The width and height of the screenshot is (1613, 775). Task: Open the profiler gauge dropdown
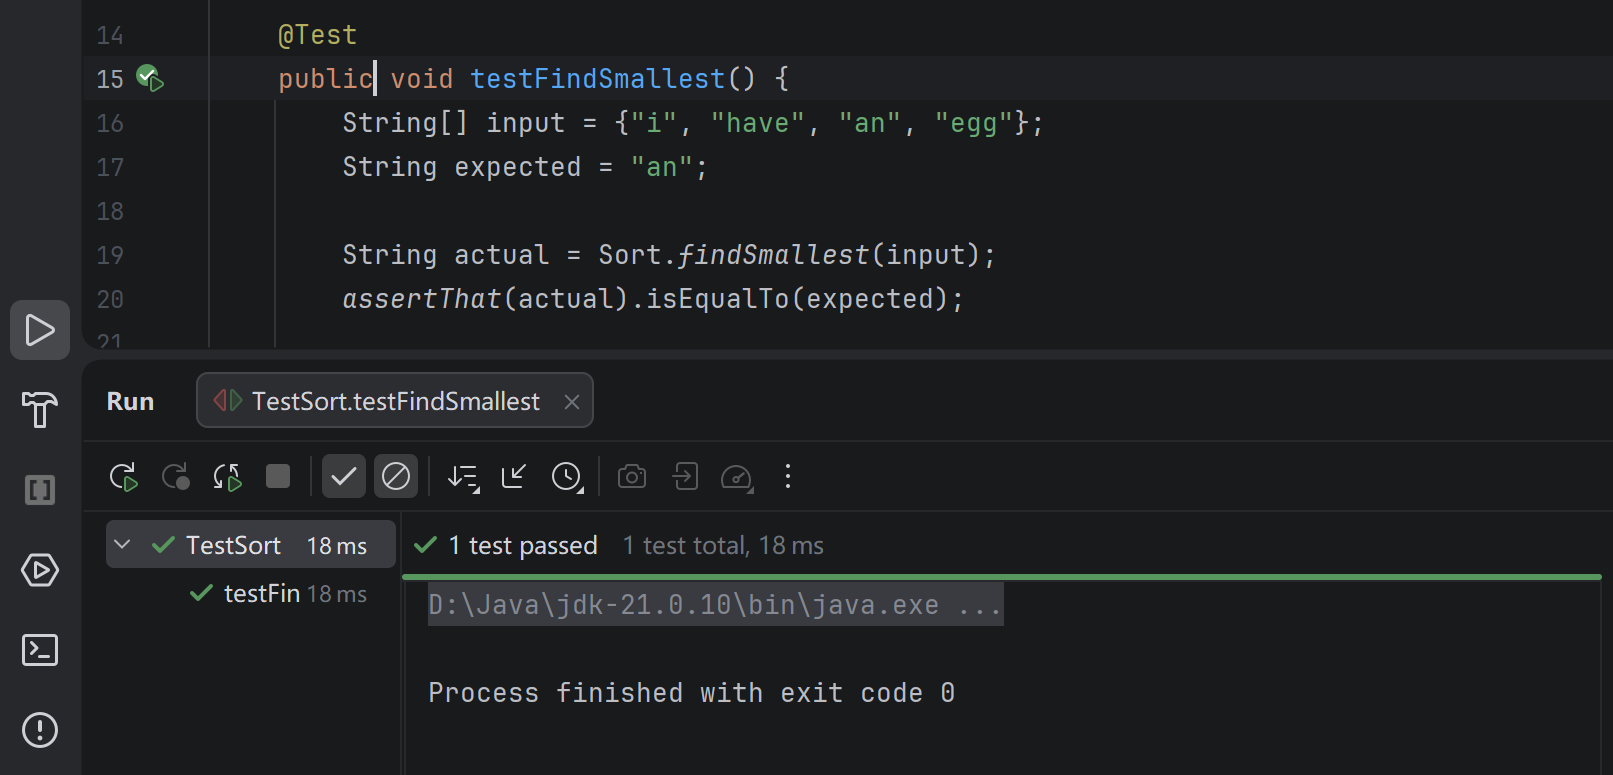pyautogui.click(x=737, y=477)
